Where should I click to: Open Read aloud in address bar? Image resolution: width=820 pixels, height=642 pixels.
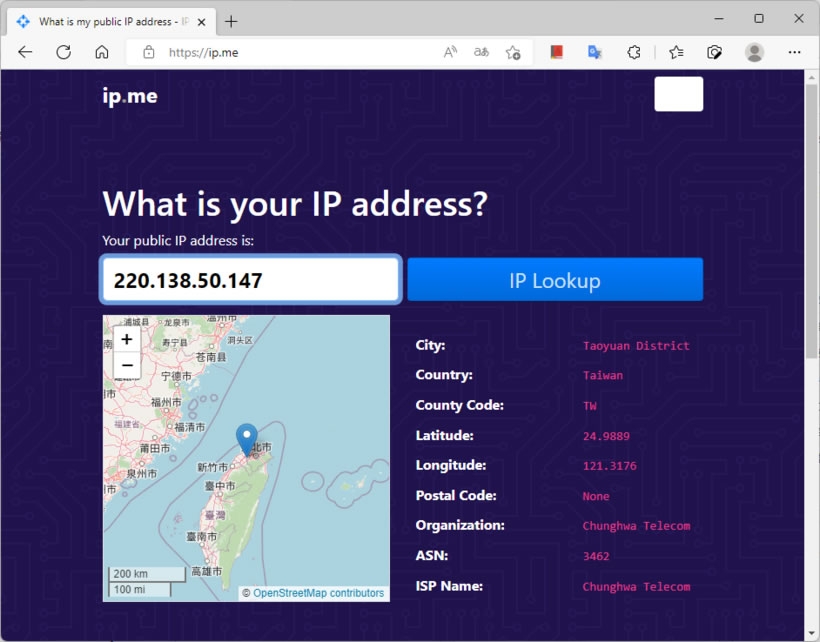[450, 53]
